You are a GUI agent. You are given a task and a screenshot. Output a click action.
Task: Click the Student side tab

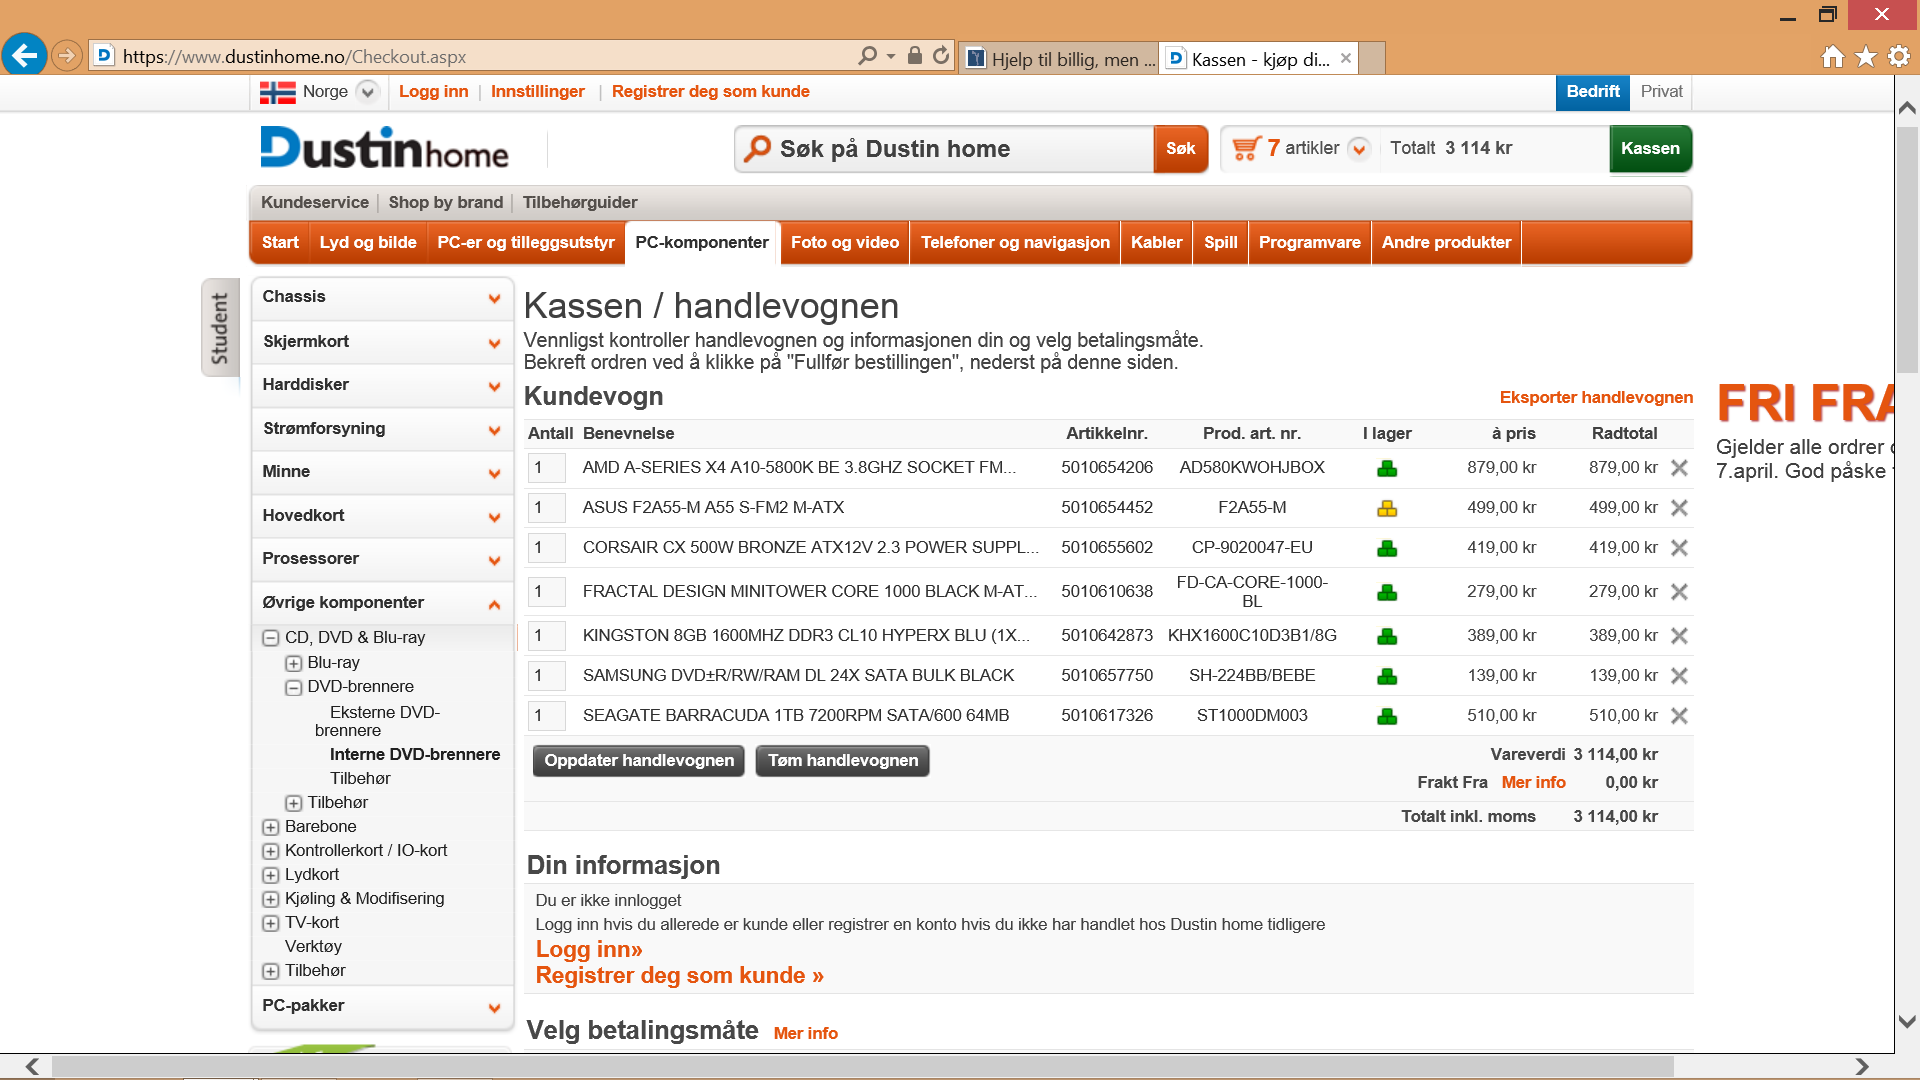pos(220,328)
